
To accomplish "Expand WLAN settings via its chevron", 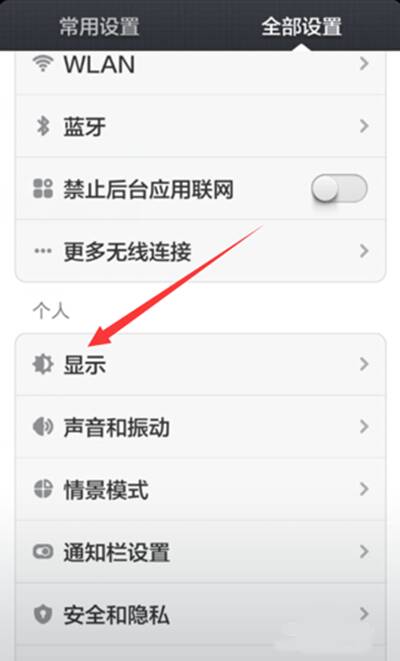I will click(x=364, y=64).
